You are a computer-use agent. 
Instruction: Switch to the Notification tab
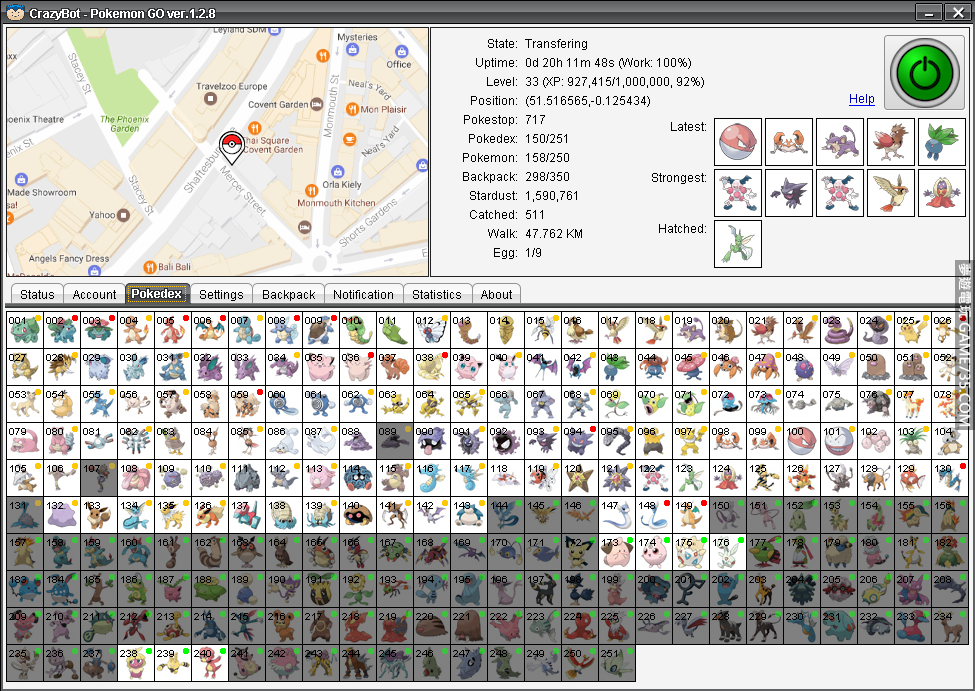point(363,295)
